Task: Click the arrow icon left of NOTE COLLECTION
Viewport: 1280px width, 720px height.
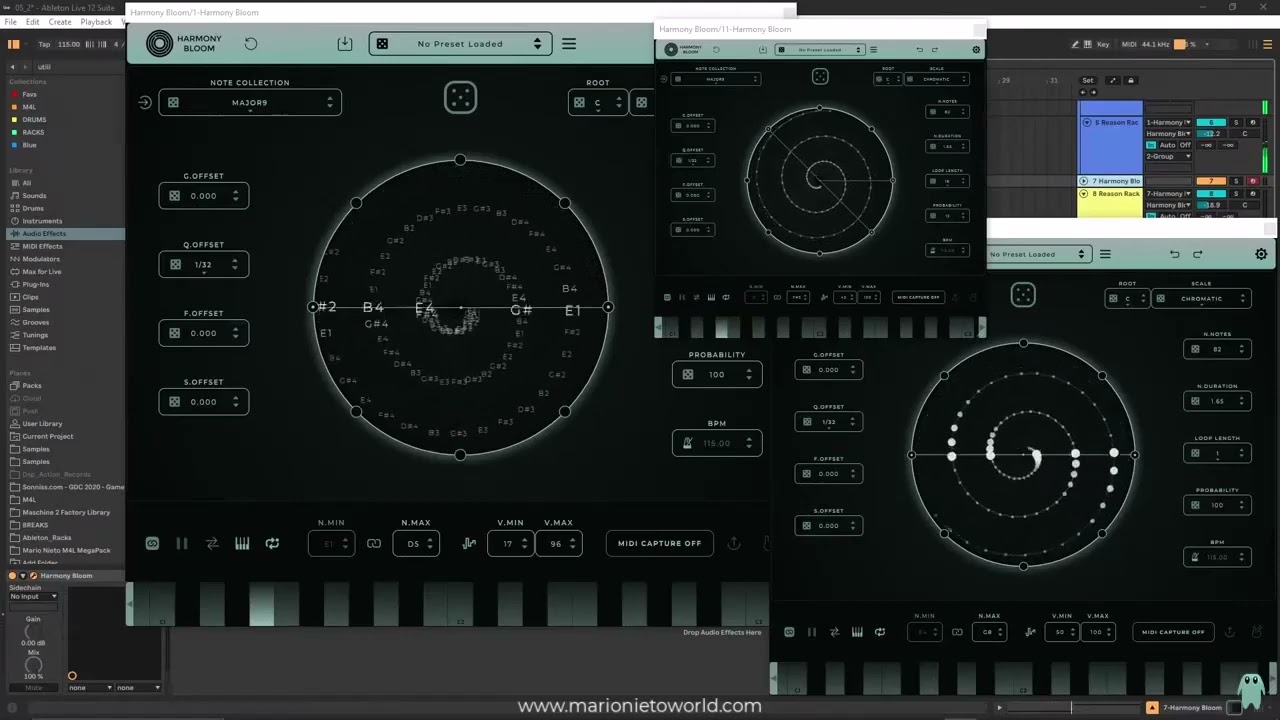Action: point(145,103)
